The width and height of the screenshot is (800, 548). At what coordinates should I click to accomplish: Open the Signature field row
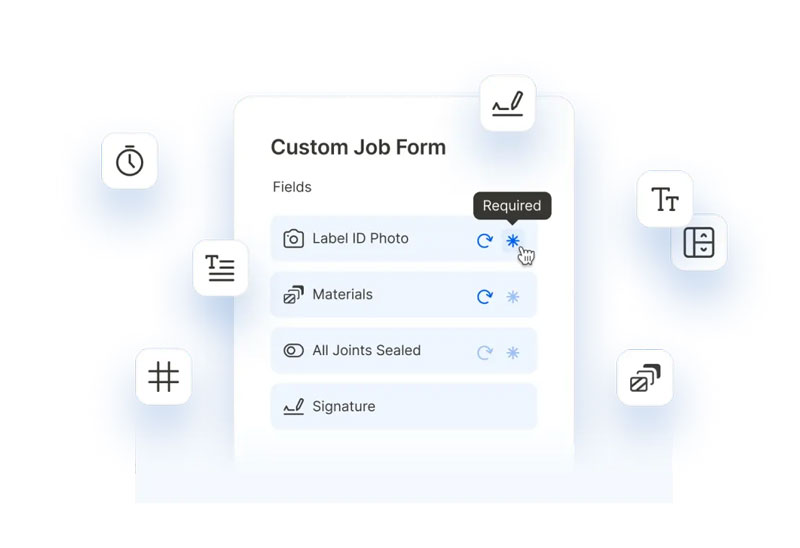(x=404, y=407)
